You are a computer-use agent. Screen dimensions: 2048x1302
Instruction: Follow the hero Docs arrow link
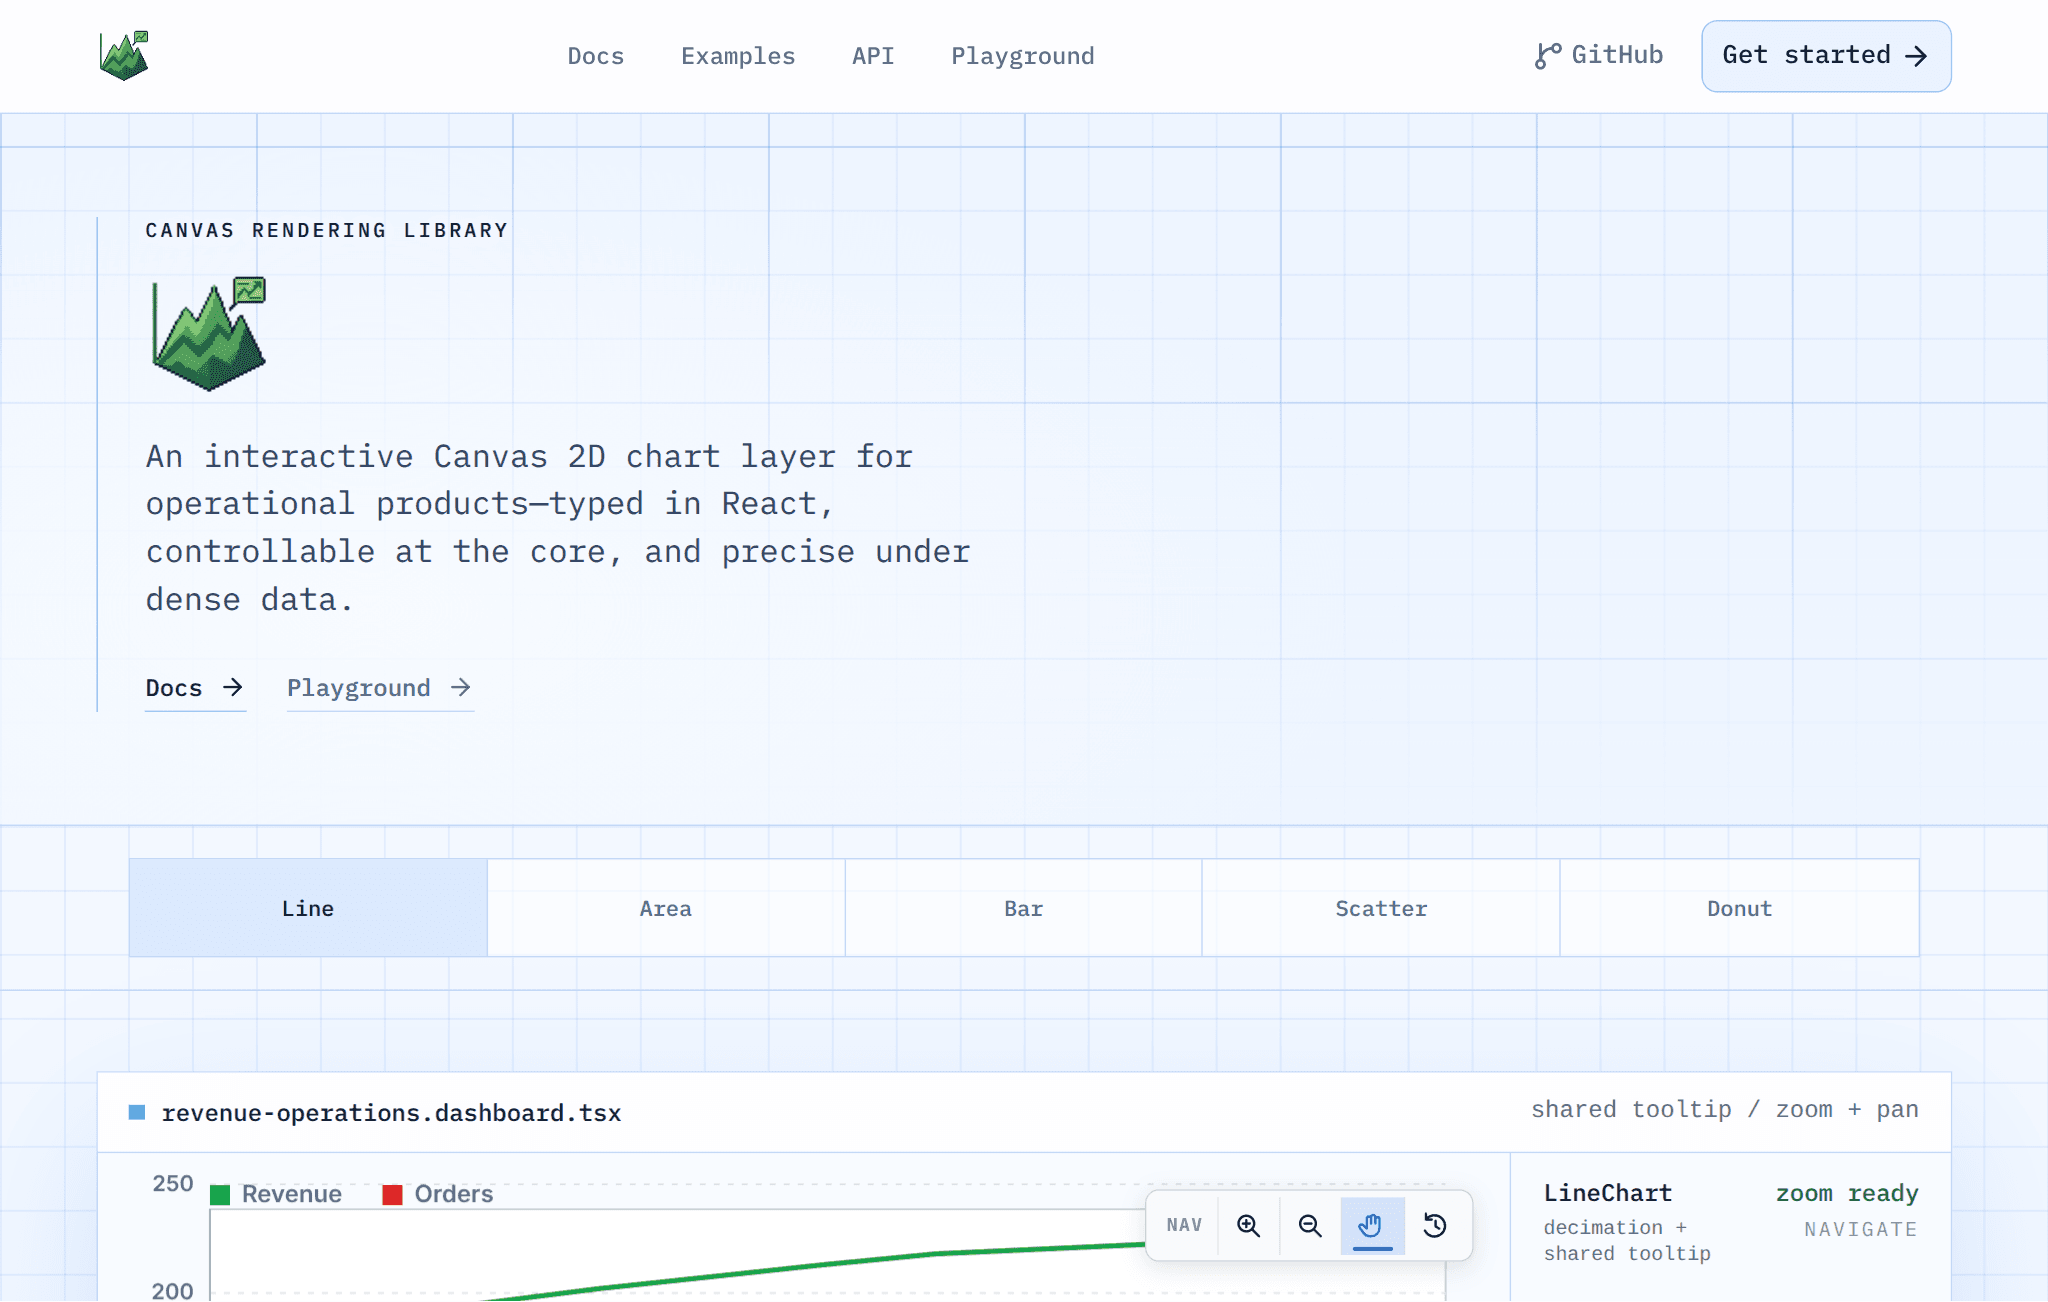pyautogui.click(x=195, y=688)
